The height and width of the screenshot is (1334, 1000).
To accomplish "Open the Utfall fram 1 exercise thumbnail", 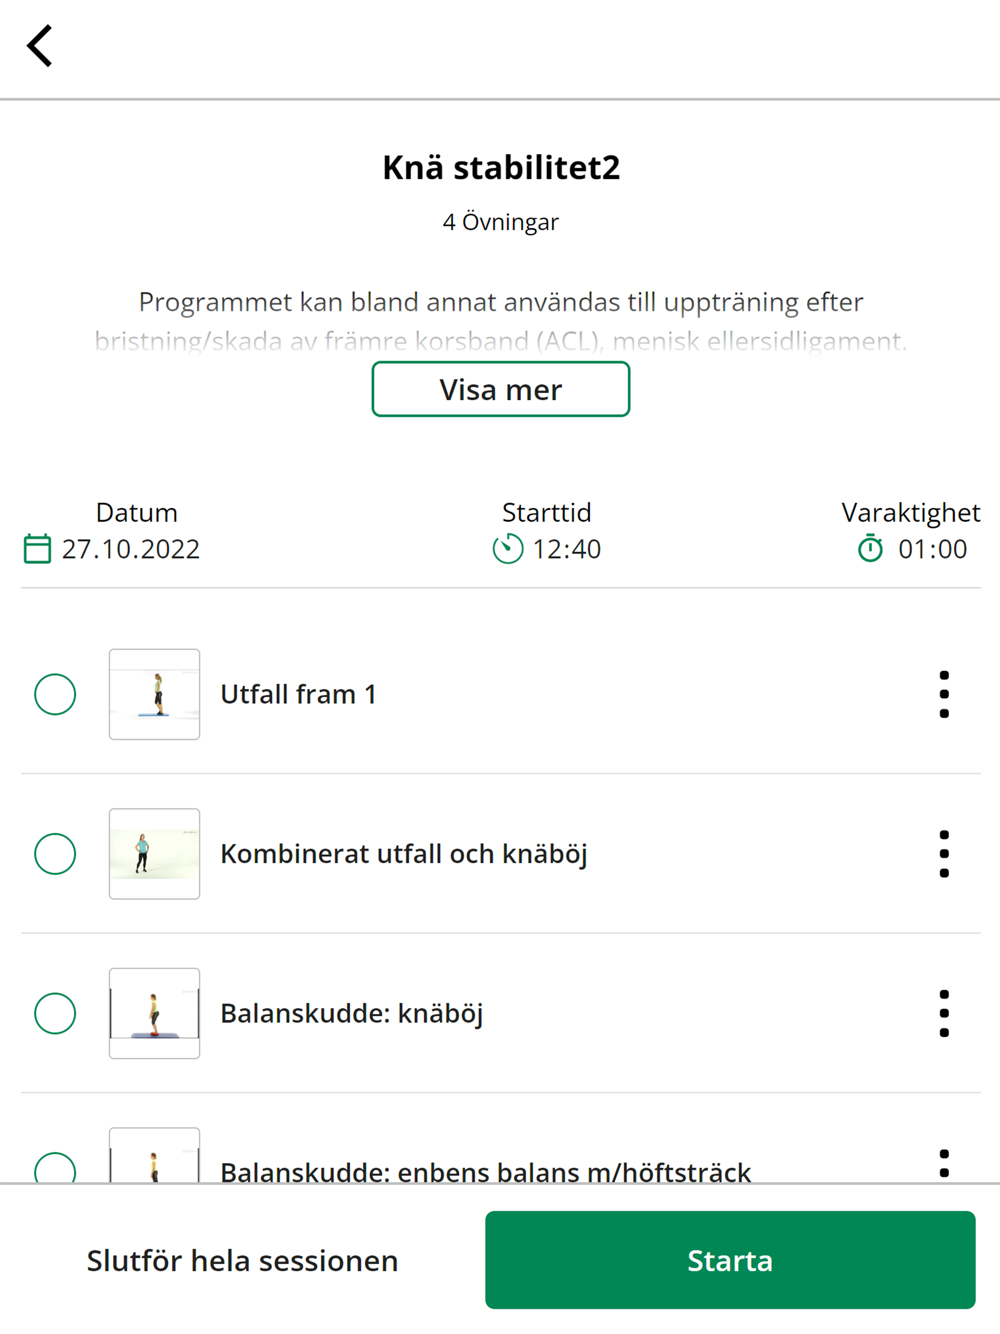I will [x=154, y=694].
